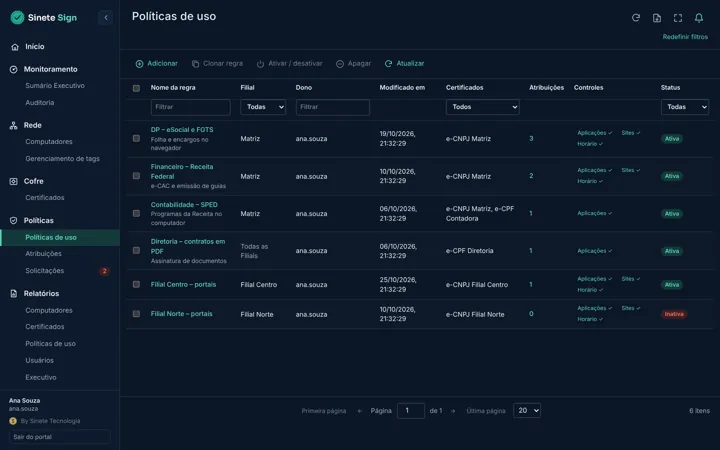Viewport: 720px width, 450px height.
Task: Open Atribuições under Políticas
Action: point(44,254)
